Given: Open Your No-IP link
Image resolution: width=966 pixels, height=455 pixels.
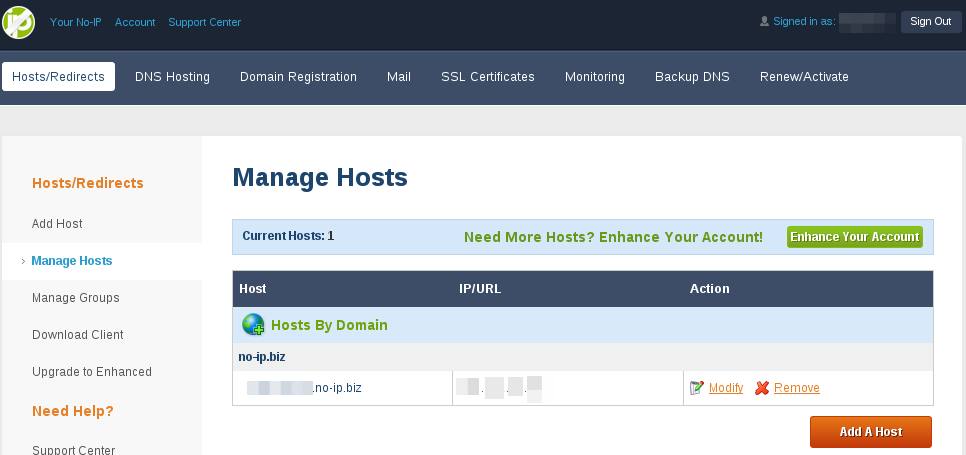Looking at the screenshot, I should tap(76, 22).
